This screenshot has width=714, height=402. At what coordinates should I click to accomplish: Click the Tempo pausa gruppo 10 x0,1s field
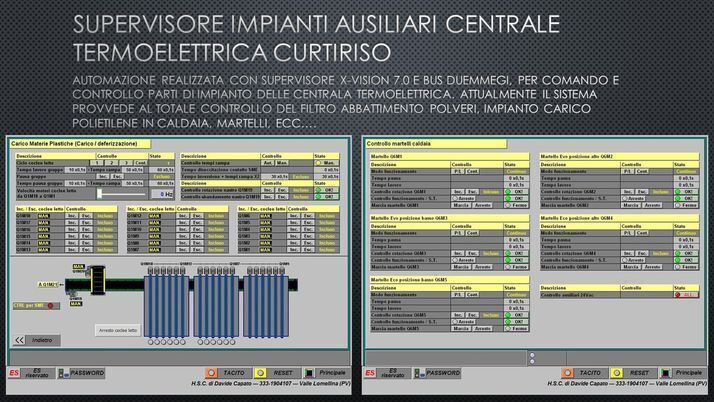[x=76, y=183]
